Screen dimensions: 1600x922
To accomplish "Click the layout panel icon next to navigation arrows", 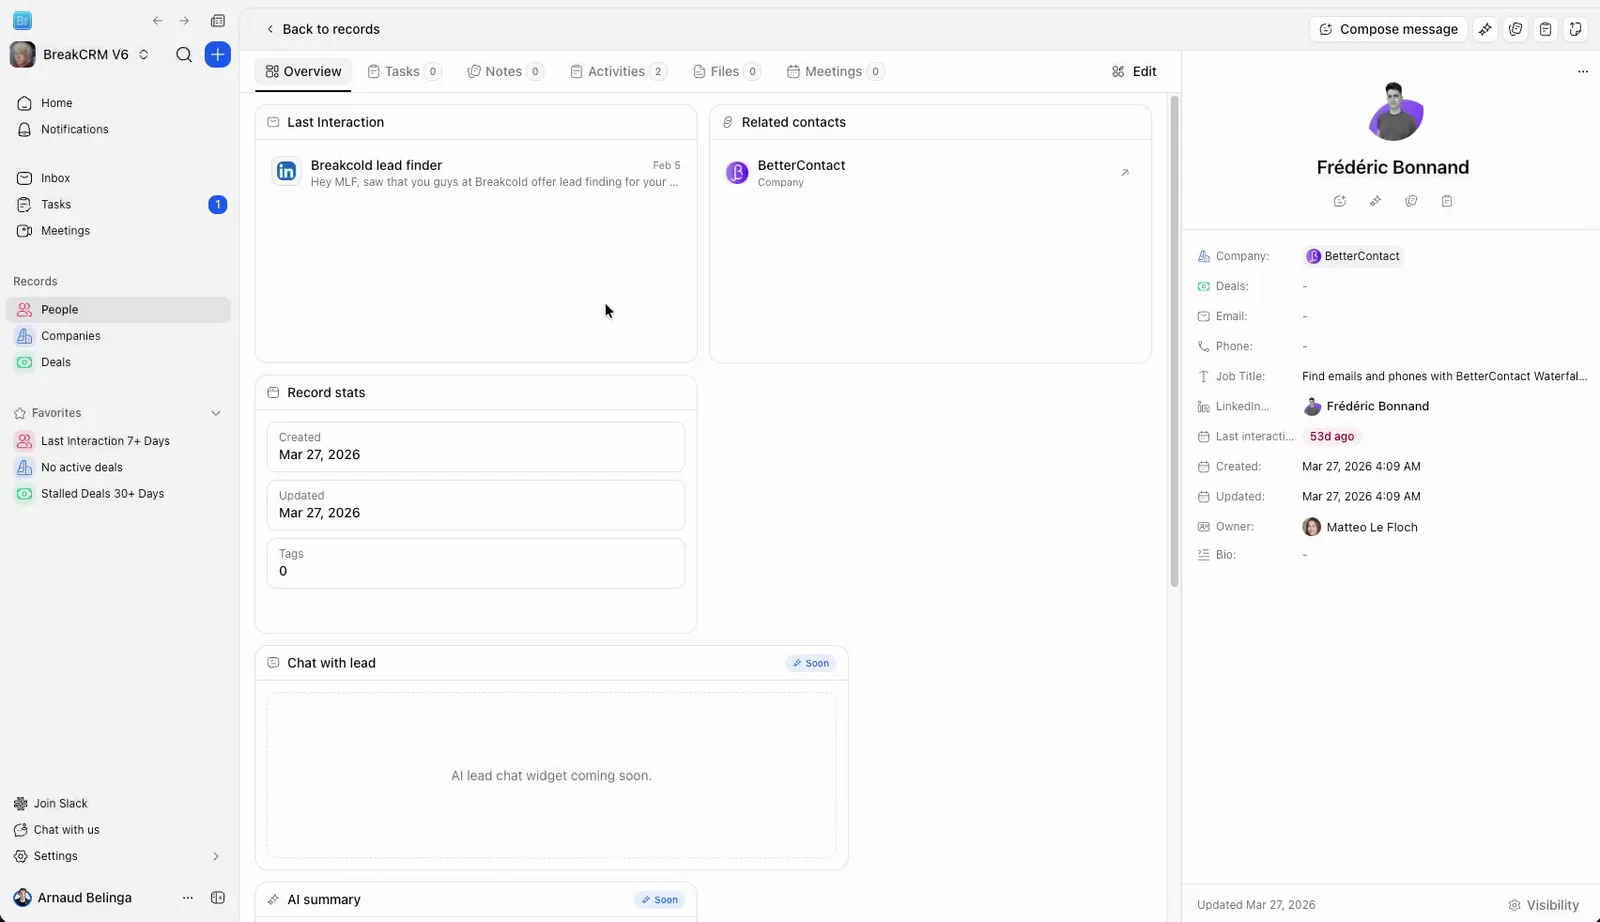I will (217, 21).
